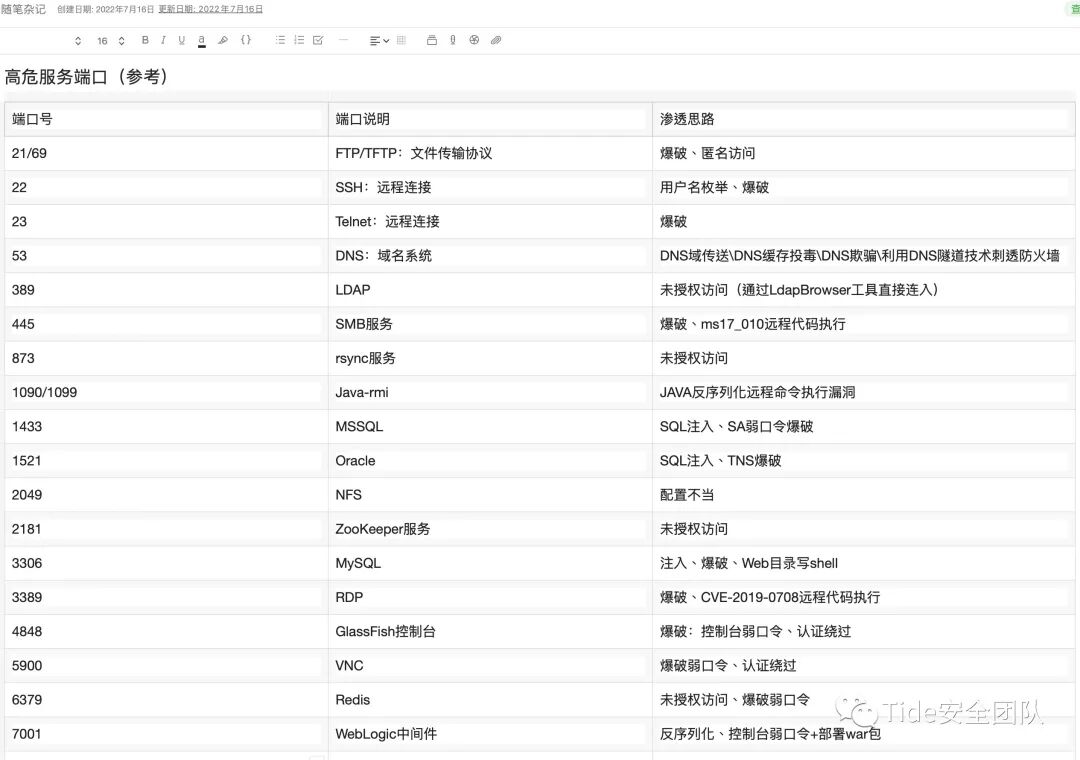Attach a file with the paperclip icon

pos(496,40)
